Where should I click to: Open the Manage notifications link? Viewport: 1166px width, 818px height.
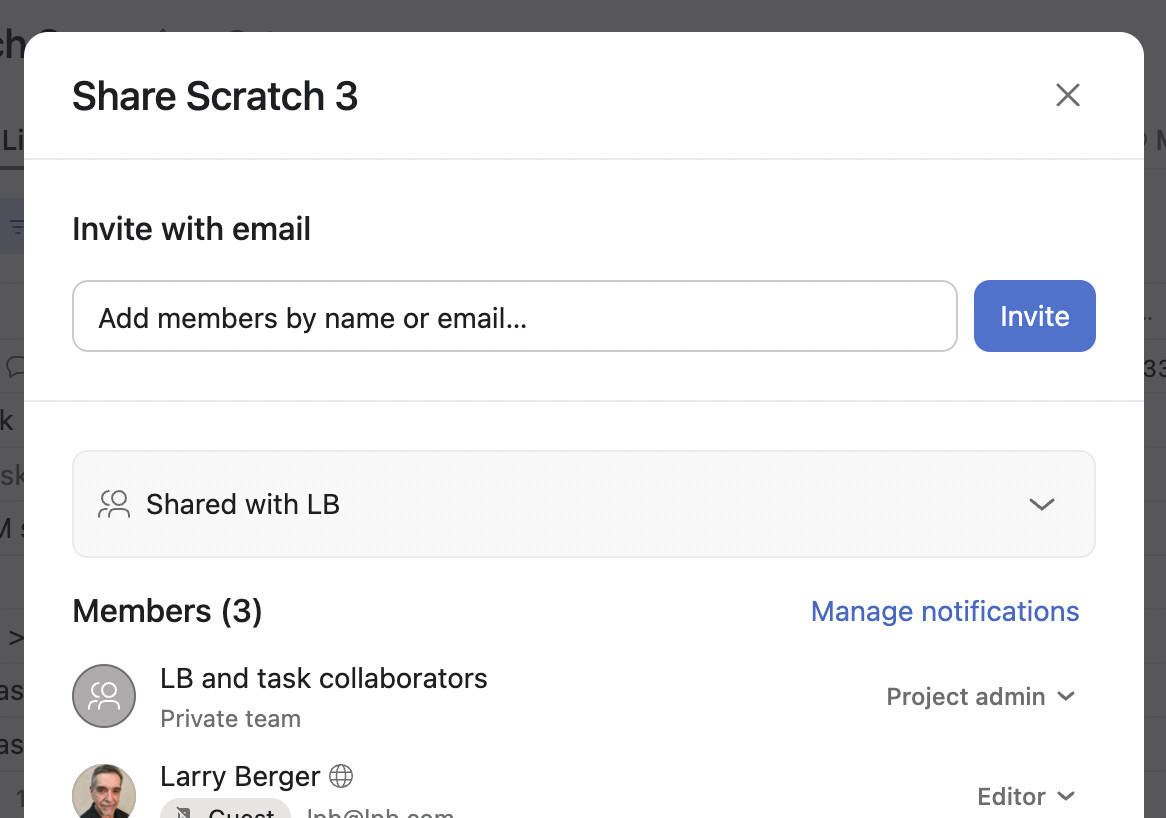[944, 611]
